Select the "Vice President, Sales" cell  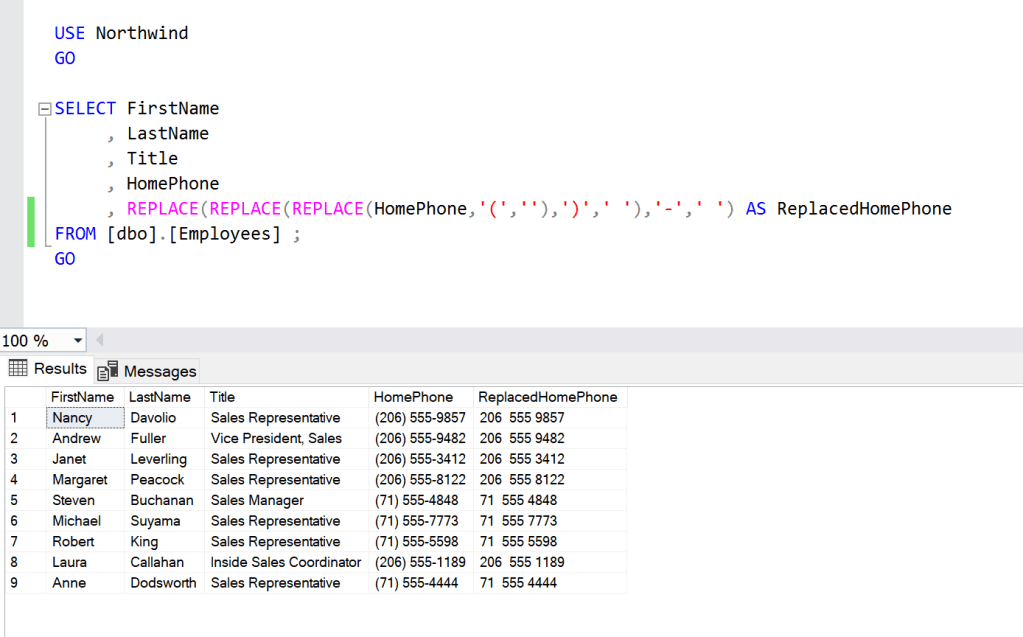(x=276, y=438)
